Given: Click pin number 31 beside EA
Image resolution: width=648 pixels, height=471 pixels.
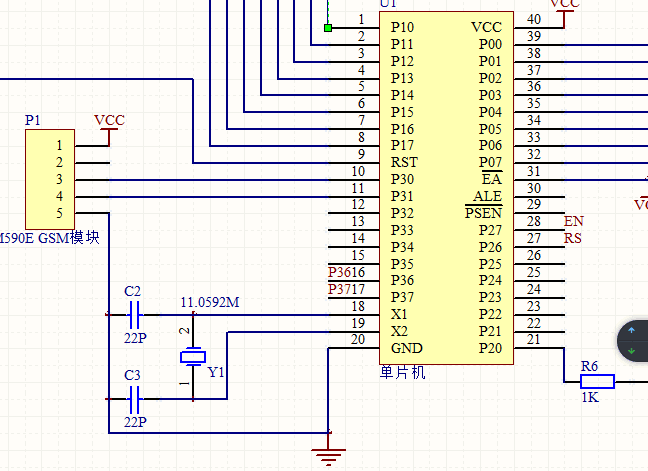Looking at the screenshot, I should click(x=534, y=171).
